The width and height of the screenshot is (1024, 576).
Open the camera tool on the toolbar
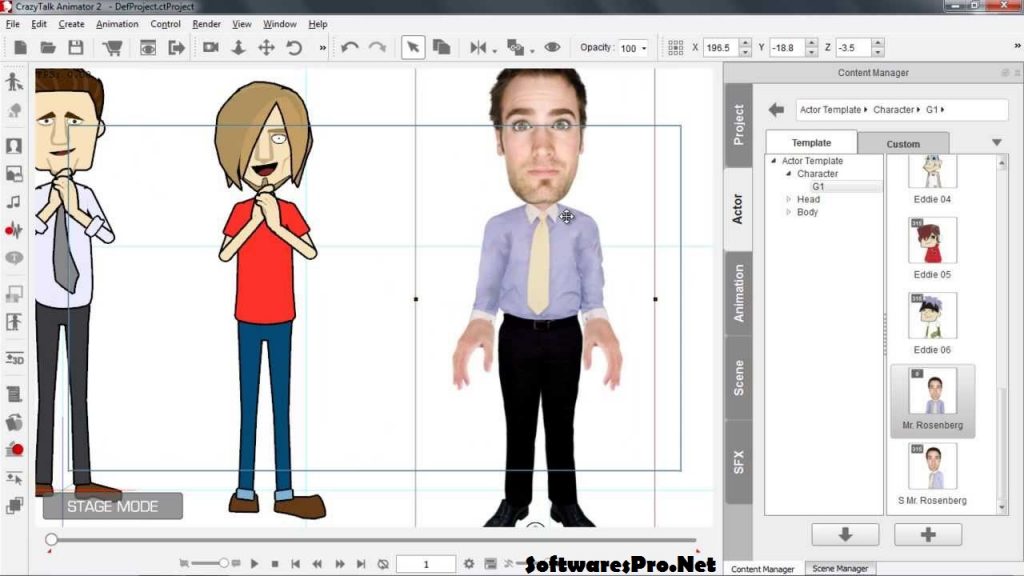(211, 46)
